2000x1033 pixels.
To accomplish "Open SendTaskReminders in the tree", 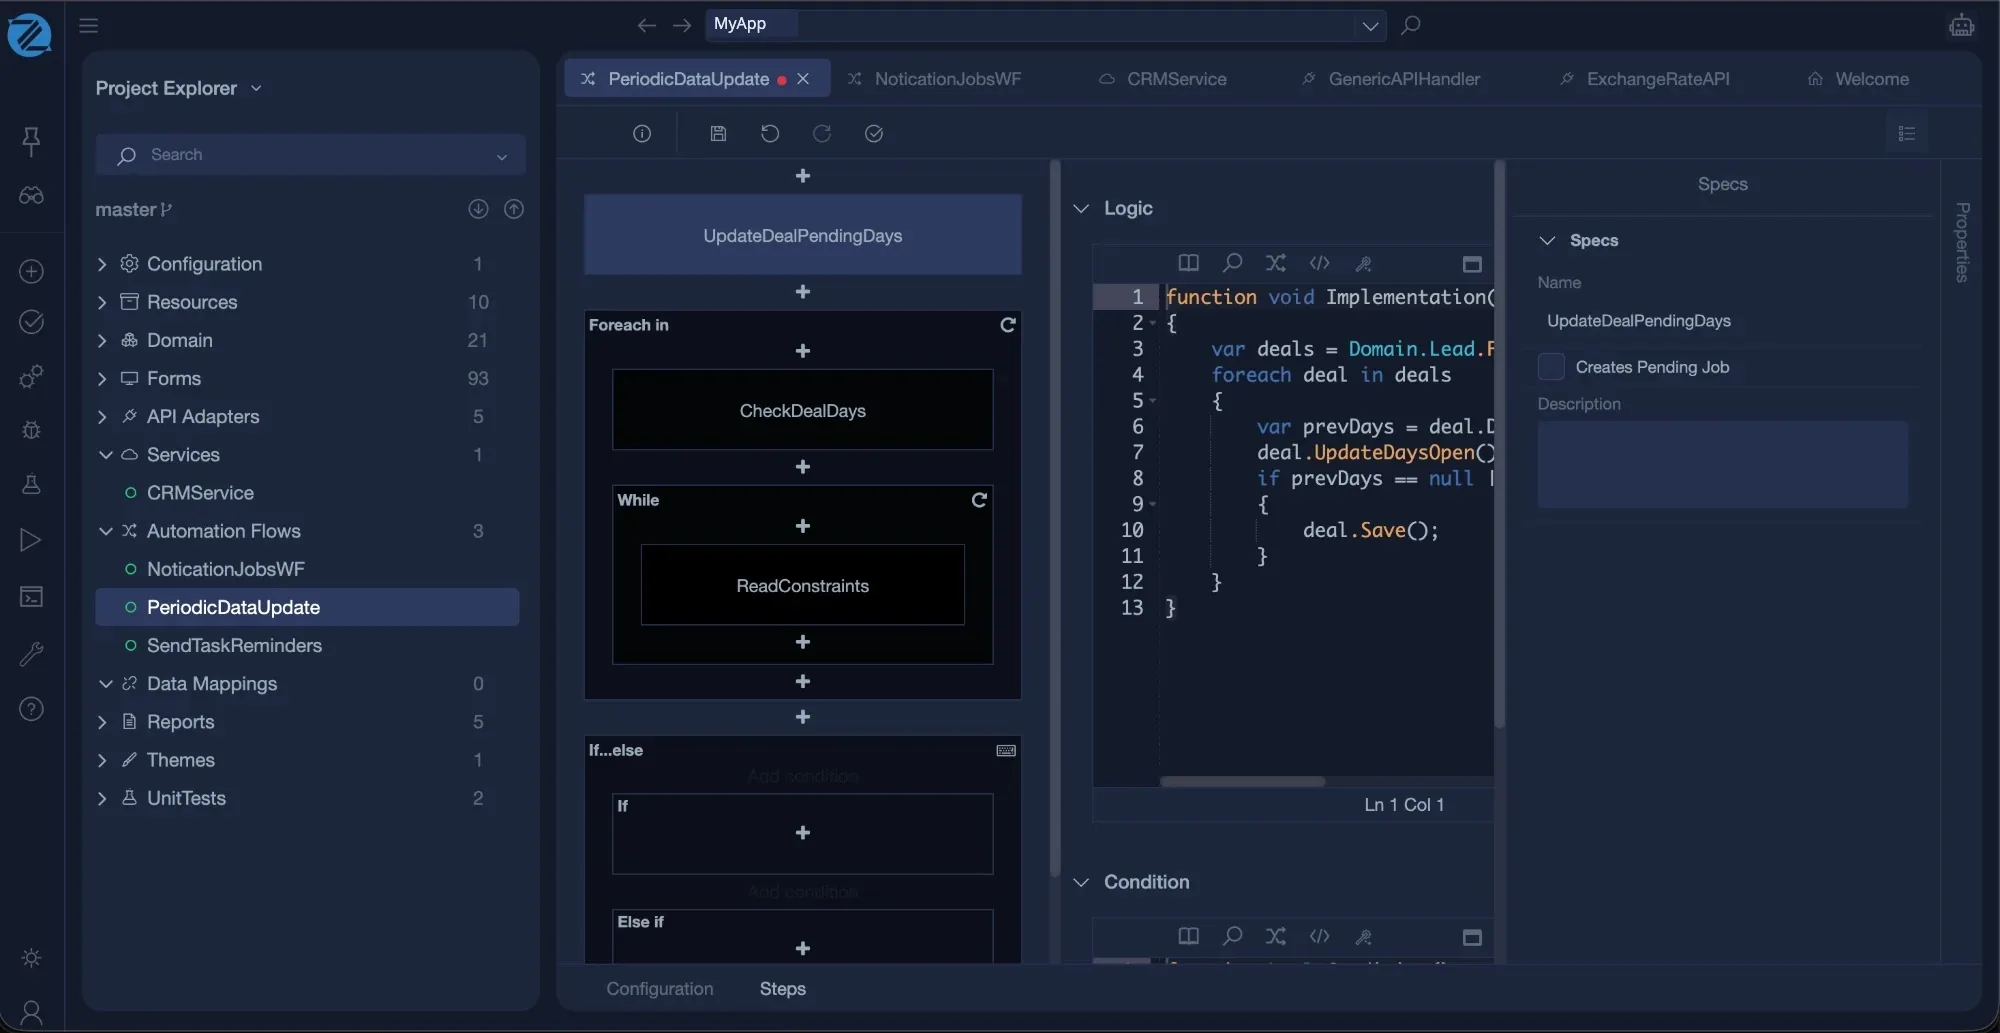I will click(x=234, y=646).
